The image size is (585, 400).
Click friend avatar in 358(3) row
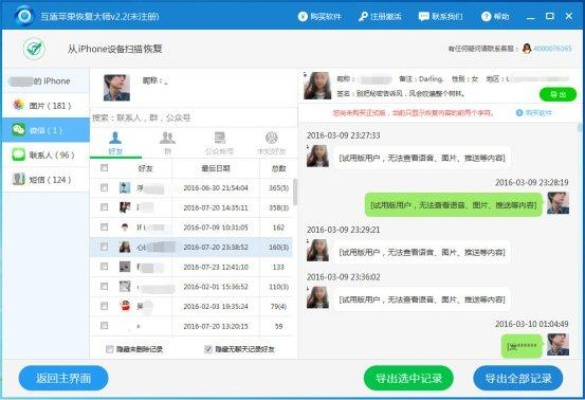click(125, 207)
